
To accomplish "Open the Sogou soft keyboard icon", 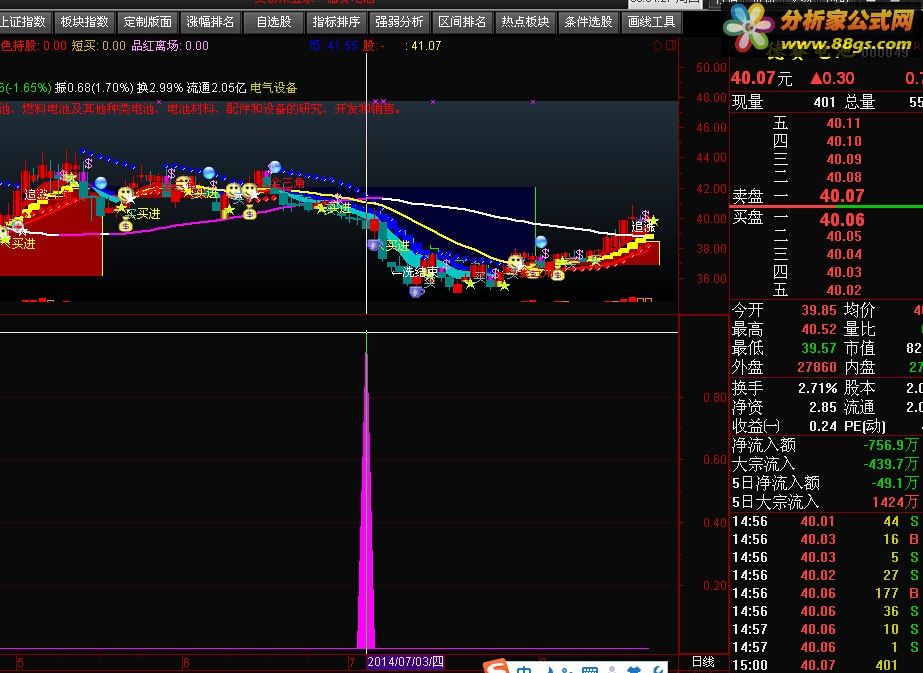I will click(590, 670).
